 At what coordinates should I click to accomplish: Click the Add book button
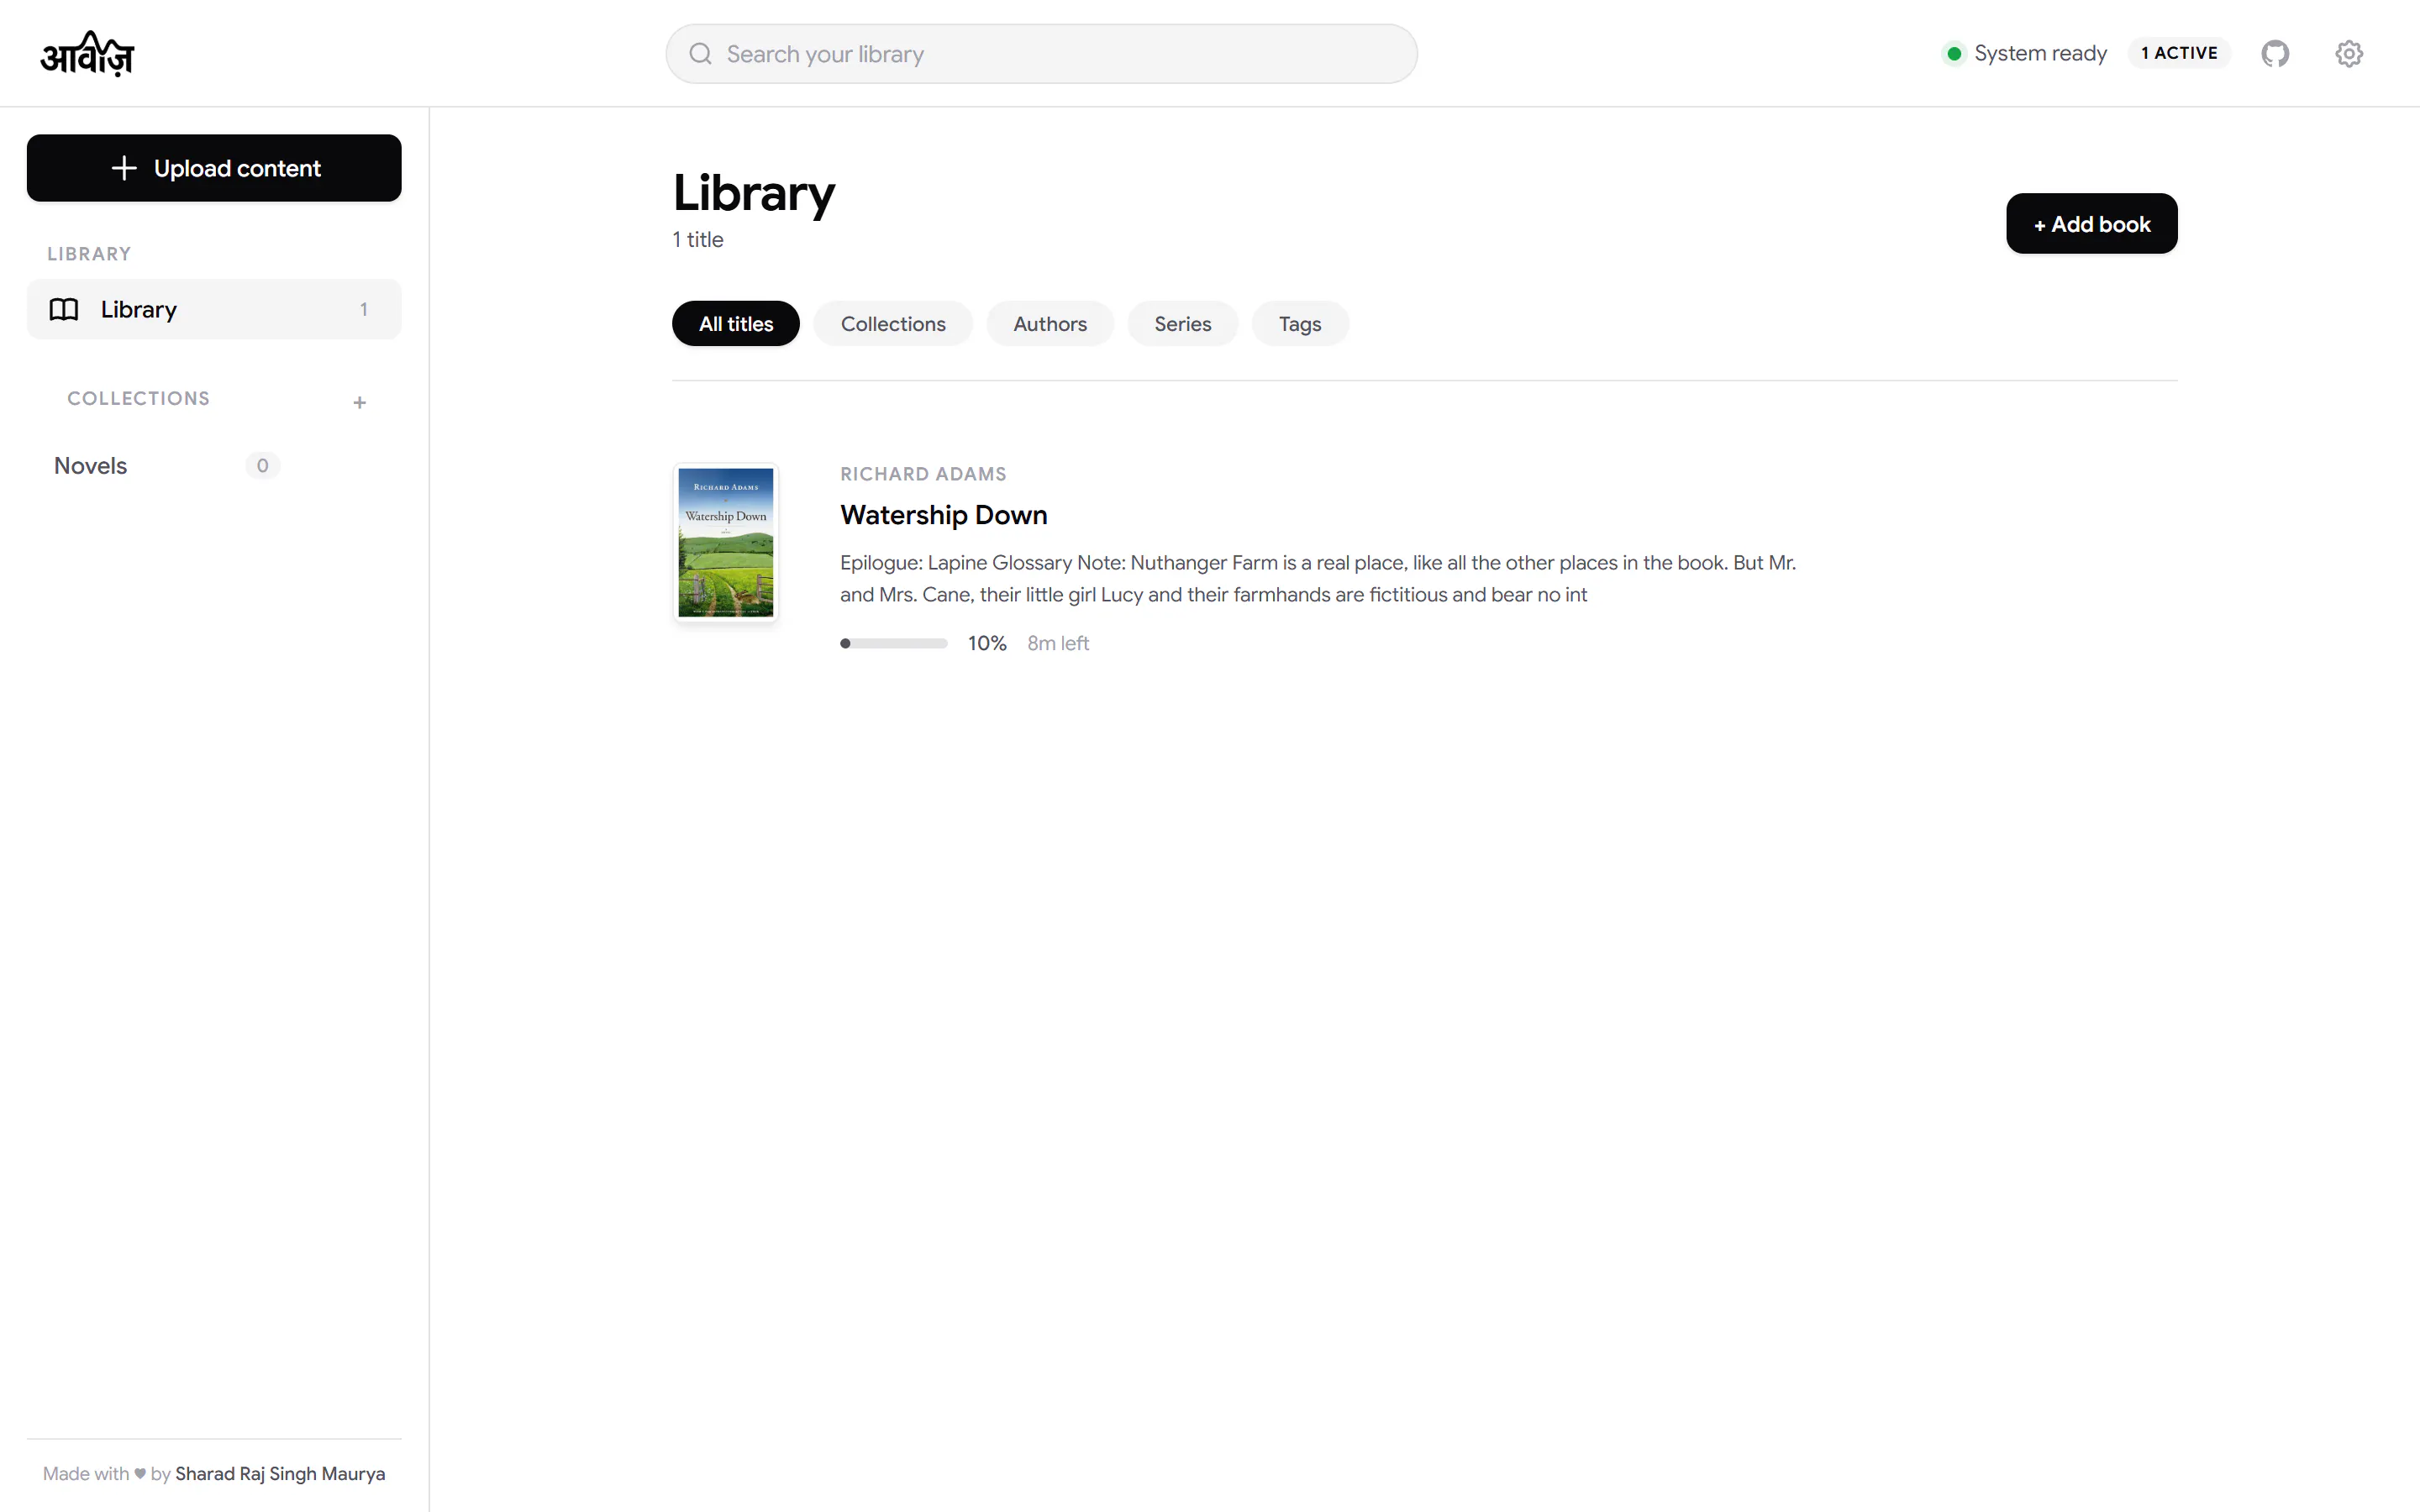(2091, 224)
